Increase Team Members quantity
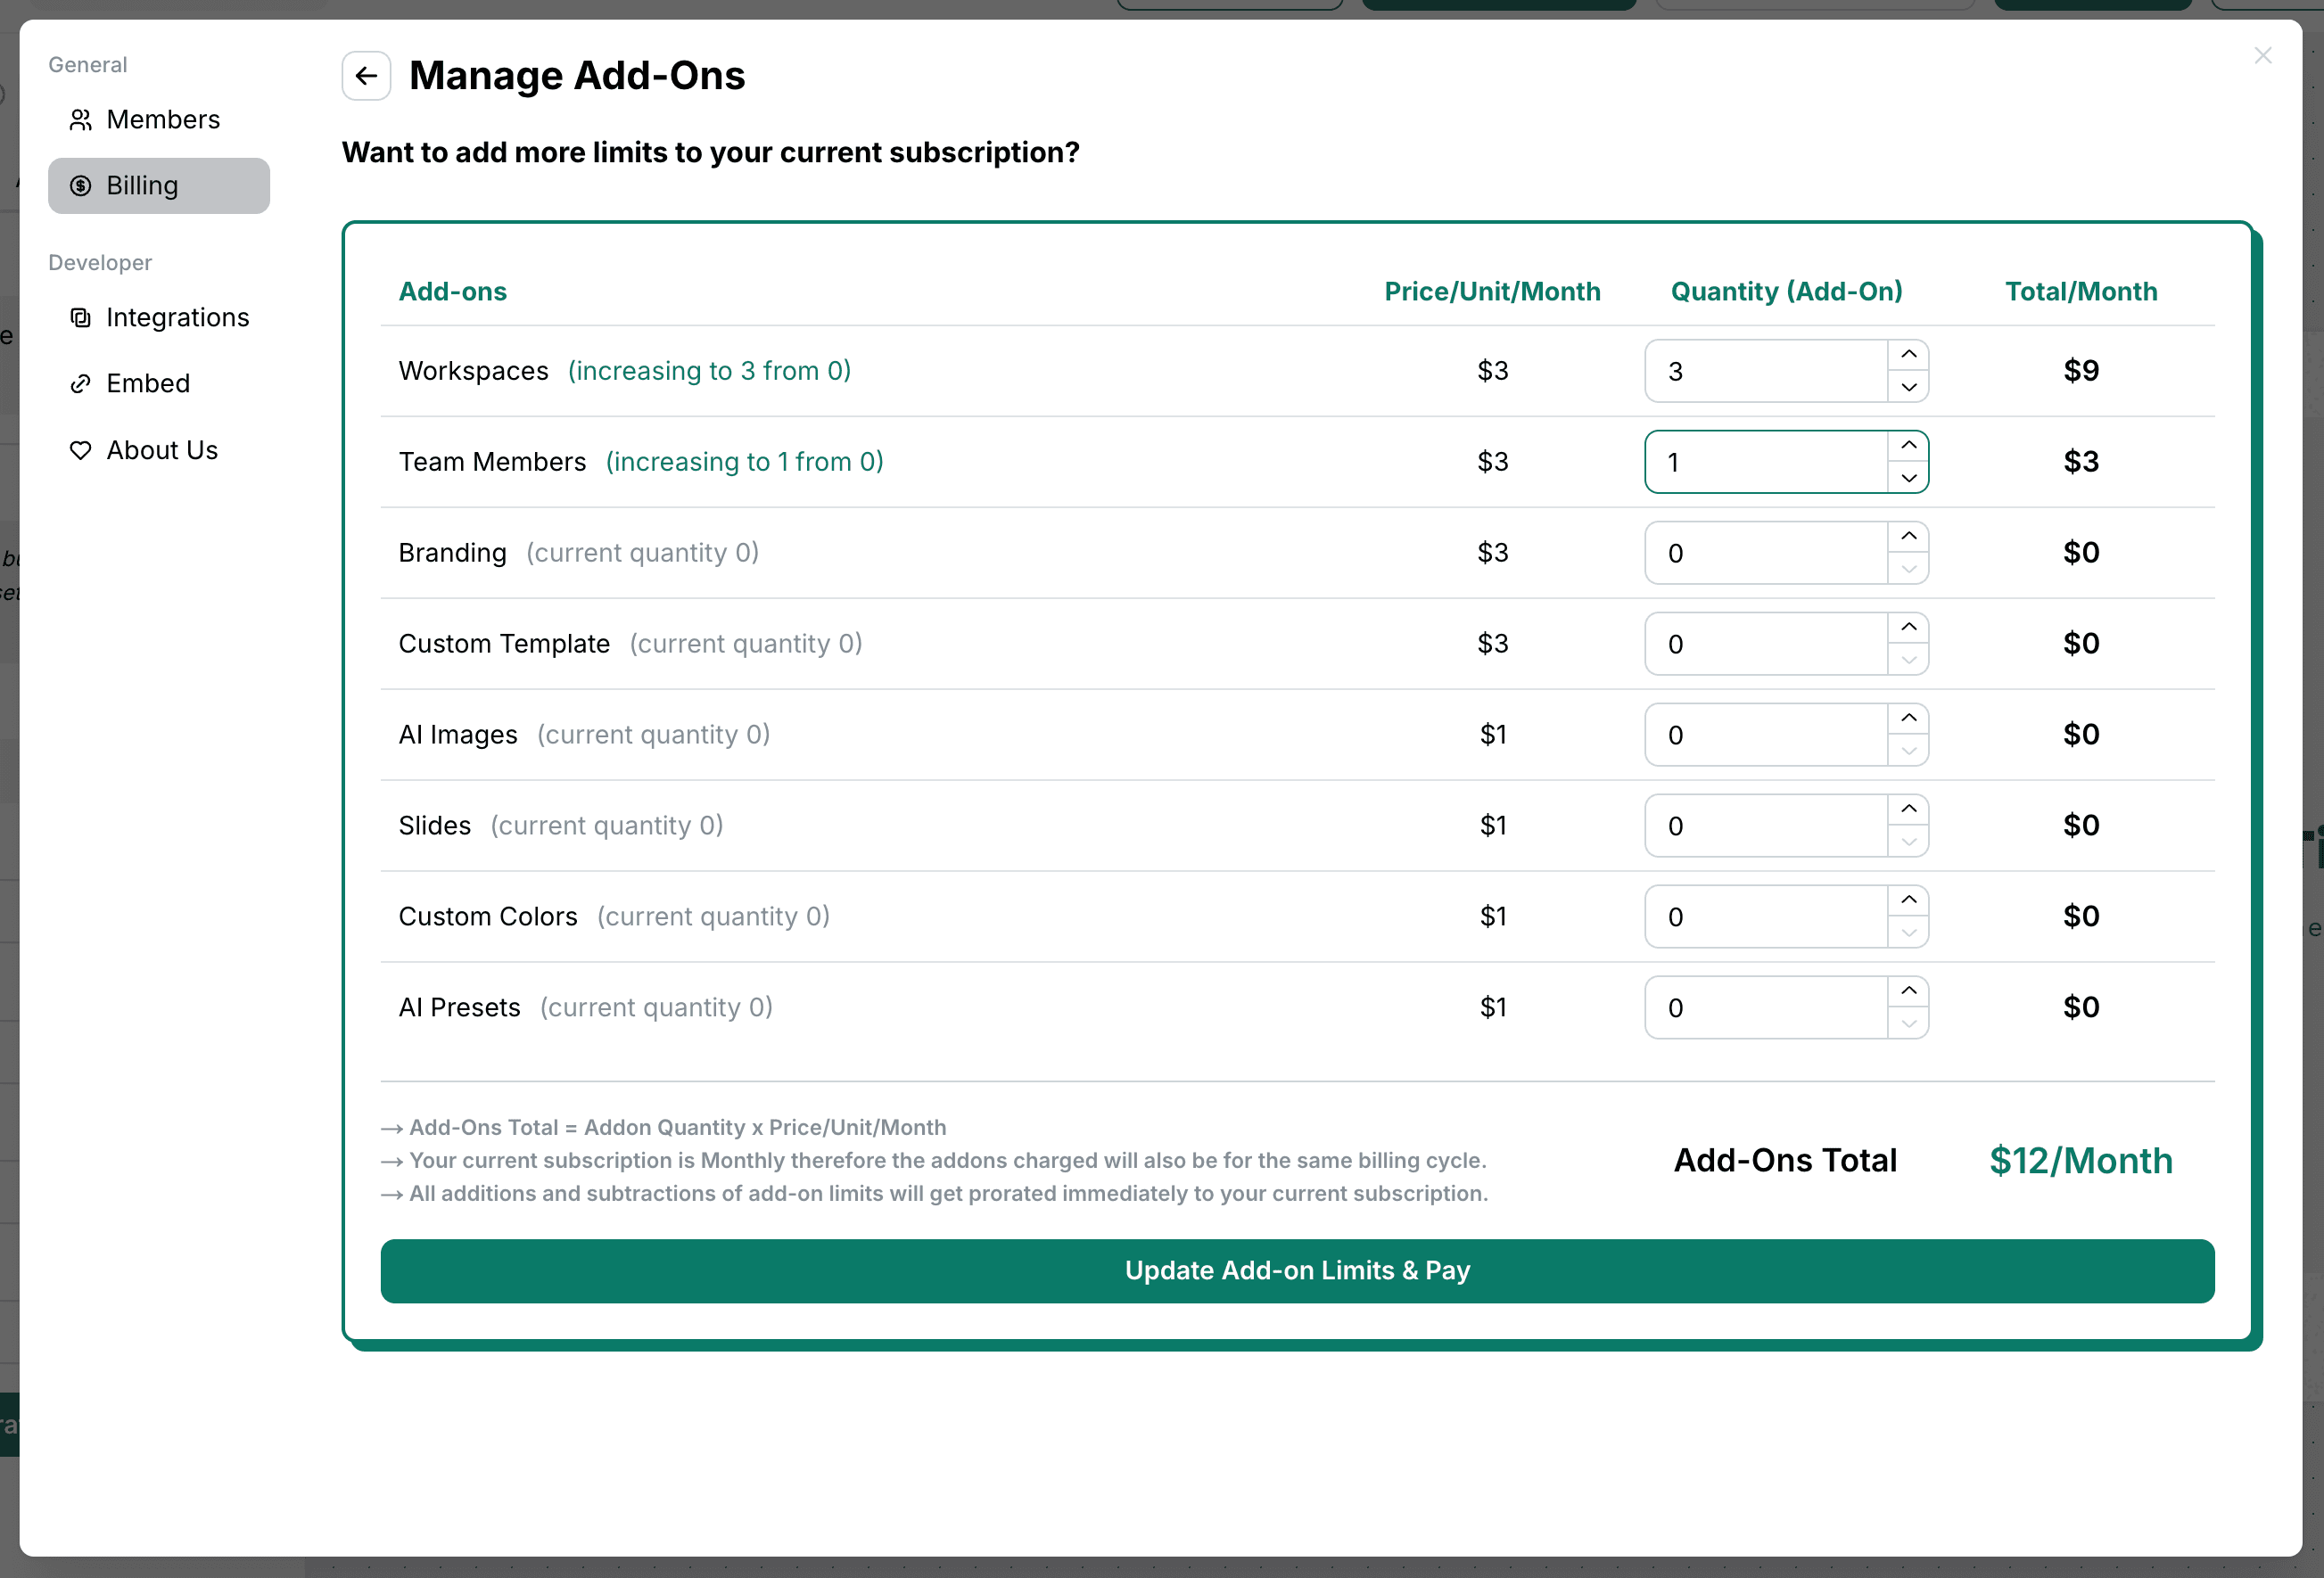 (1909, 445)
